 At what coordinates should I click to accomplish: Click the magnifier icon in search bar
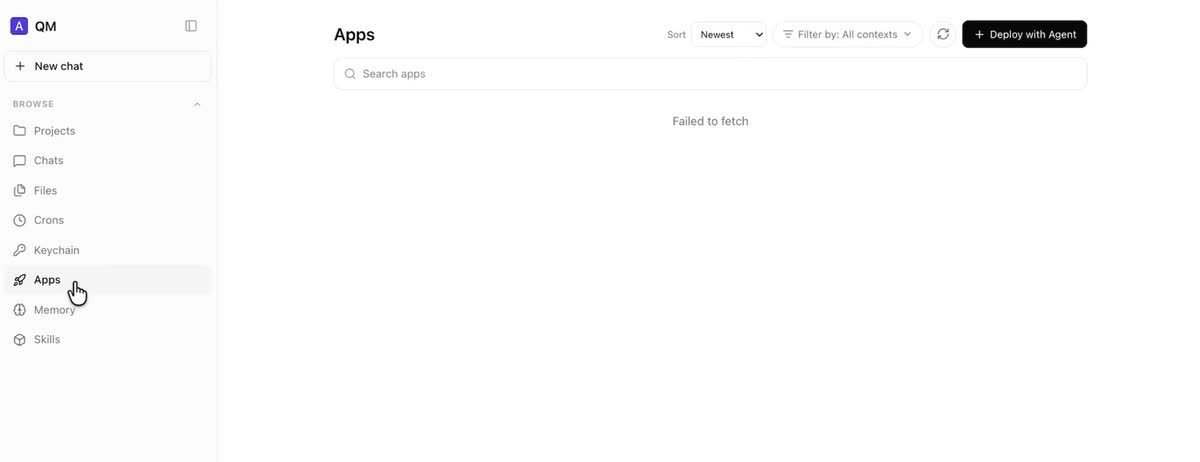point(350,74)
